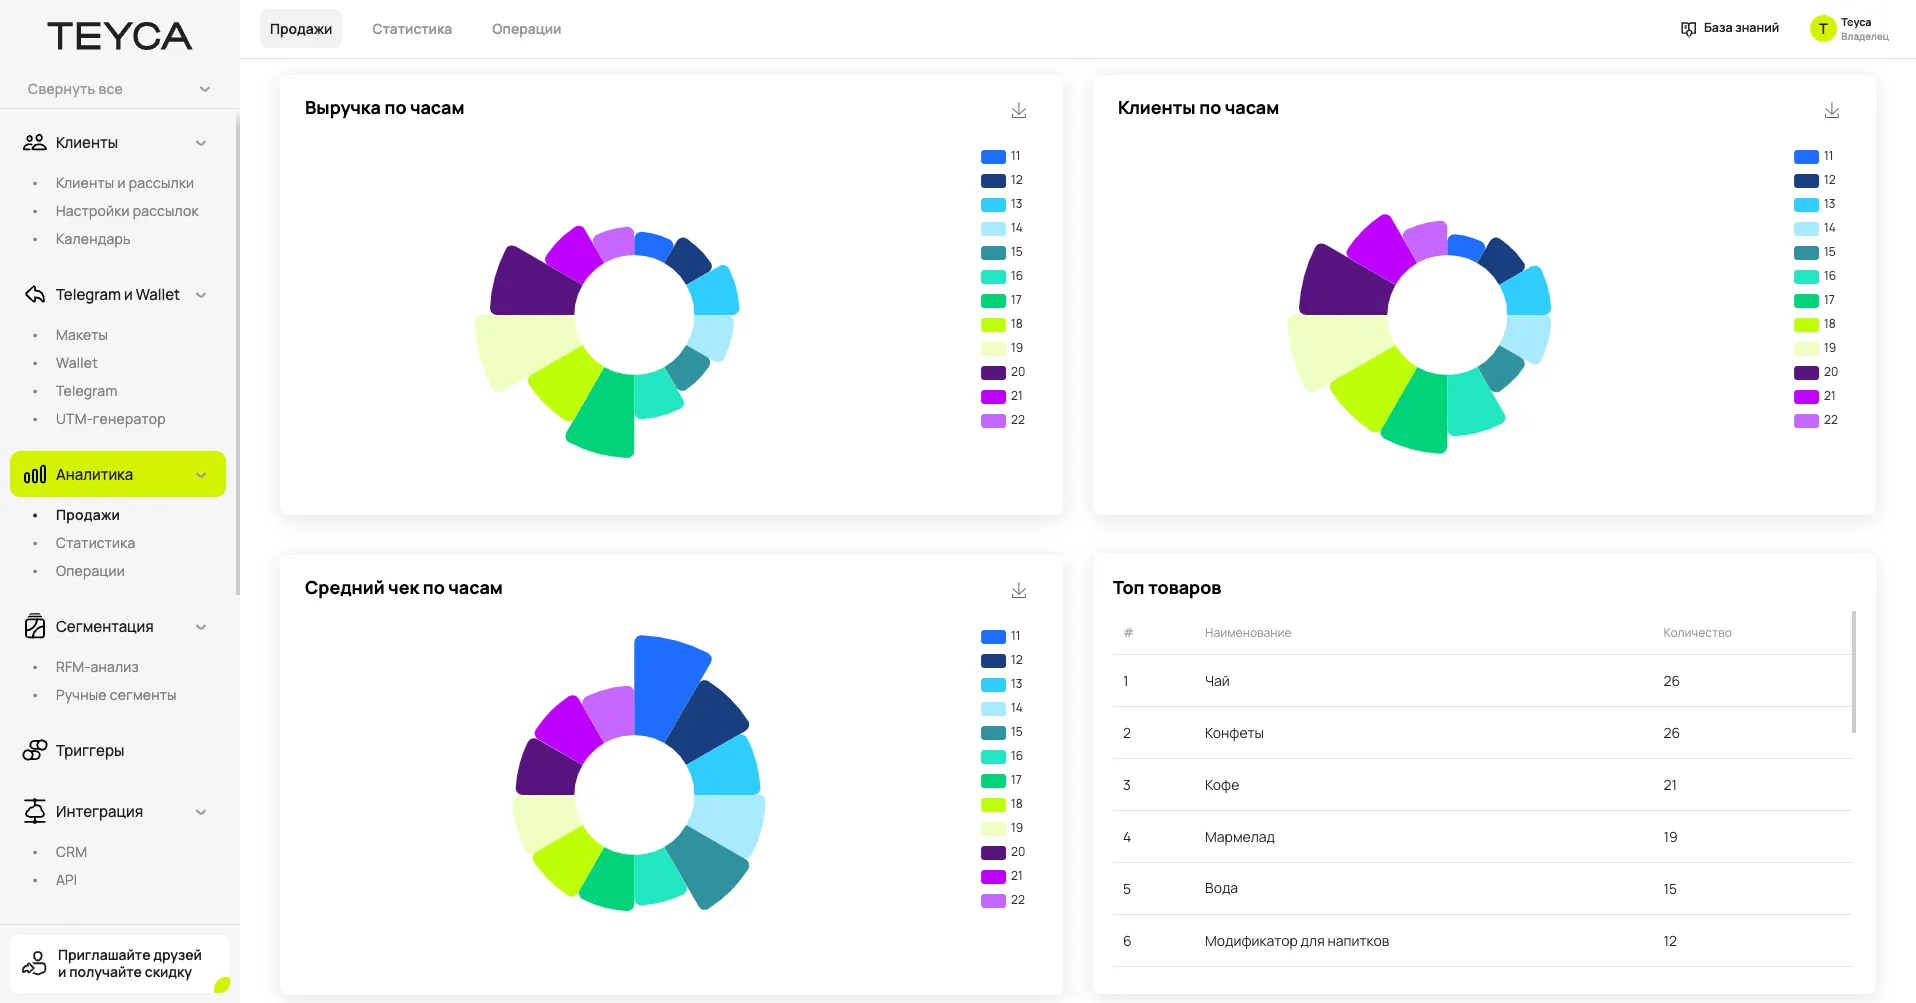Click hour 22 purple swatch in Выручка legend

tap(993, 421)
